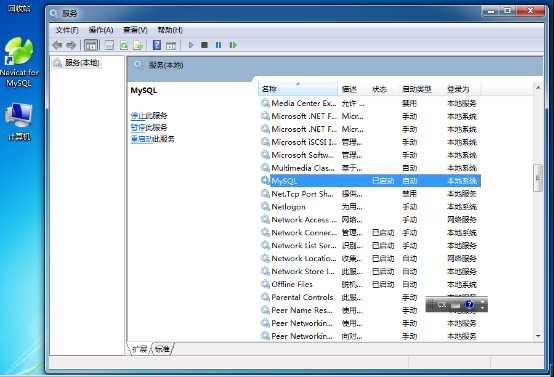Open the 查看(V) menu
The image size is (554, 377).
coord(135,30)
